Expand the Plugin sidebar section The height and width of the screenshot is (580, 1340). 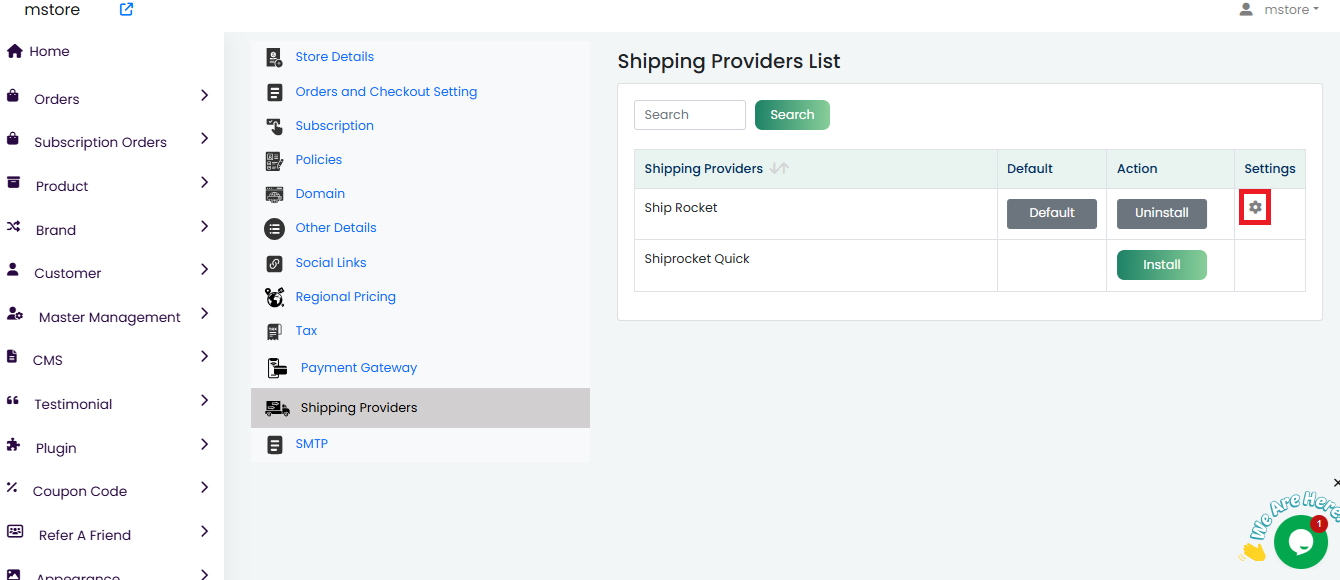(x=204, y=445)
